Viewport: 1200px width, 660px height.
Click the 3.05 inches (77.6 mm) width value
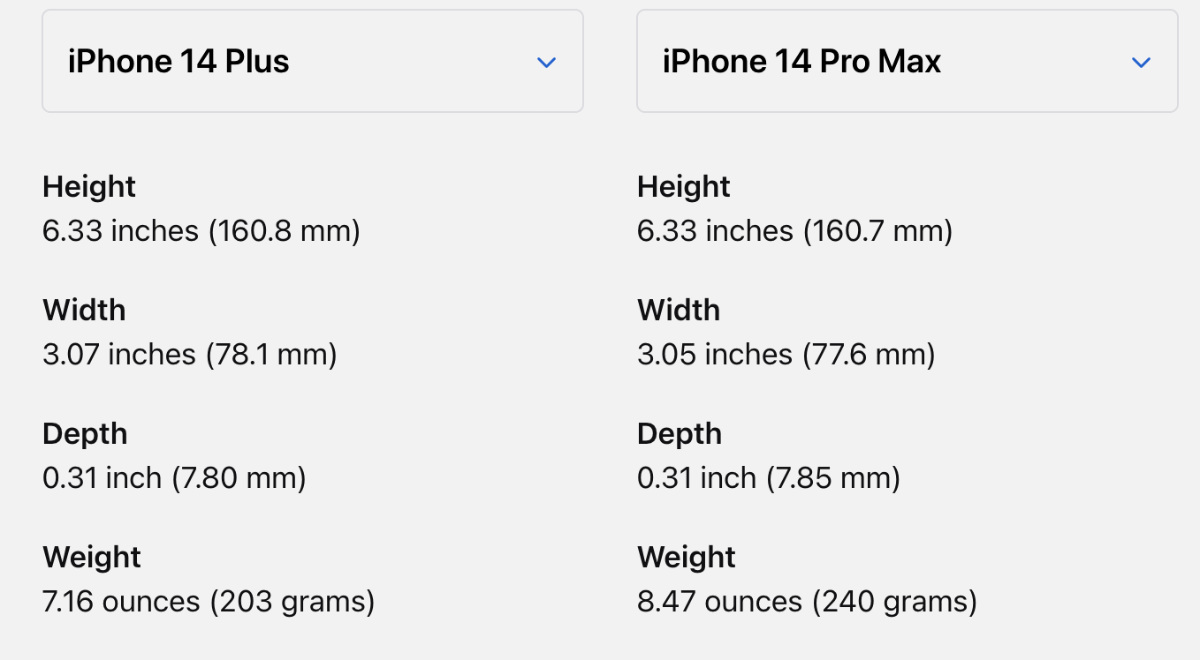pyautogui.click(x=786, y=354)
